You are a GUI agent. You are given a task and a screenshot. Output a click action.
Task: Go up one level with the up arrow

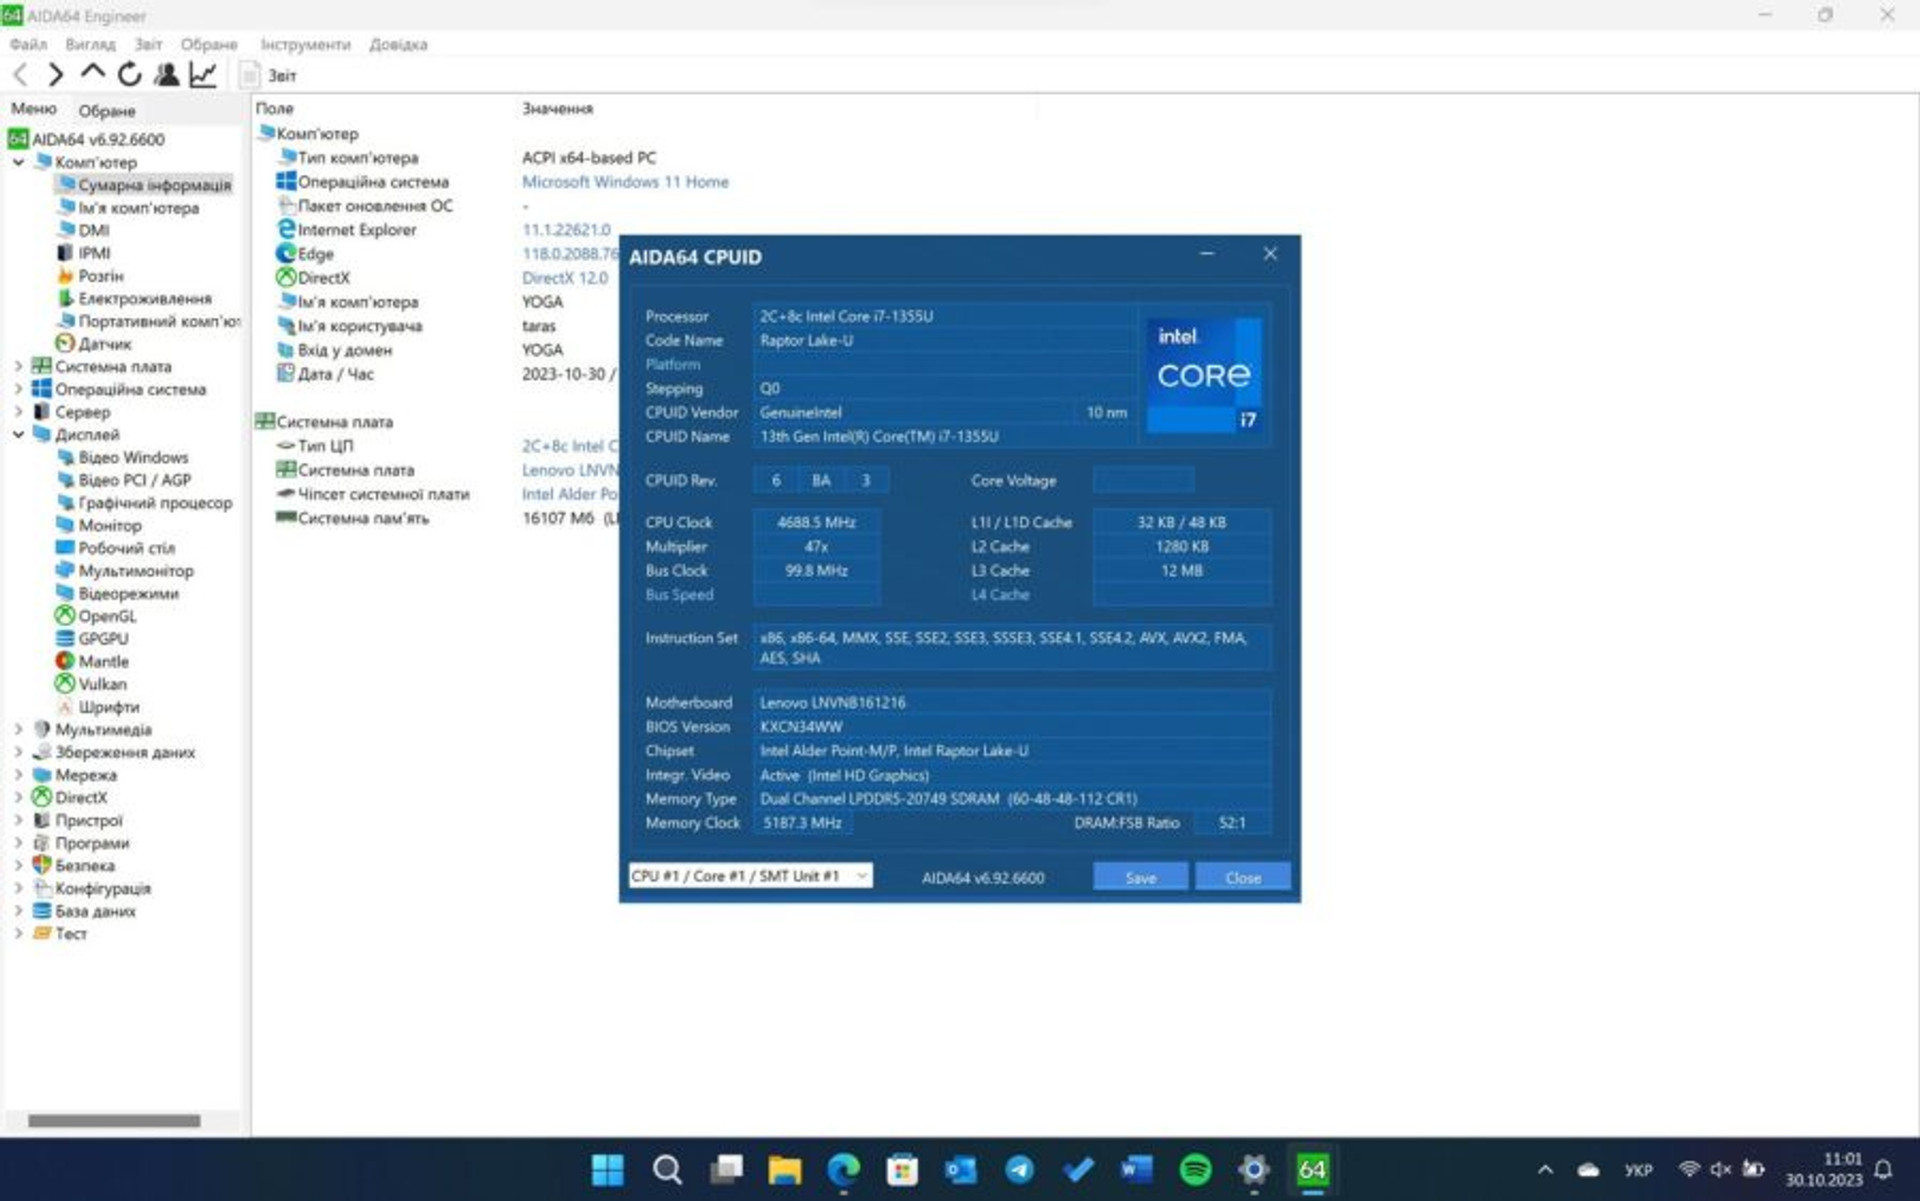point(93,74)
